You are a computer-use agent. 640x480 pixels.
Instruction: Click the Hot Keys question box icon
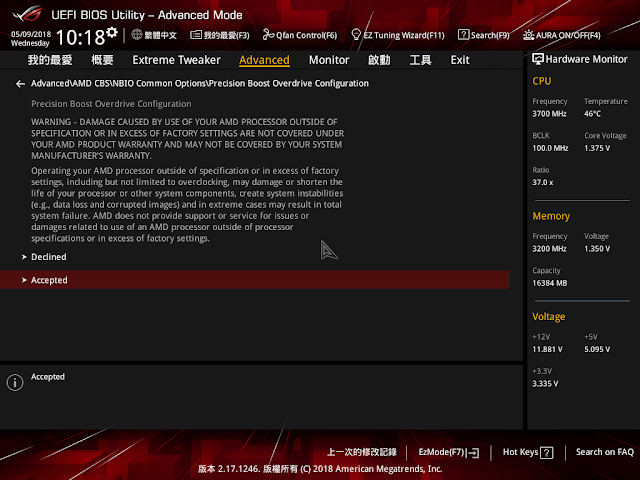[547, 453]
